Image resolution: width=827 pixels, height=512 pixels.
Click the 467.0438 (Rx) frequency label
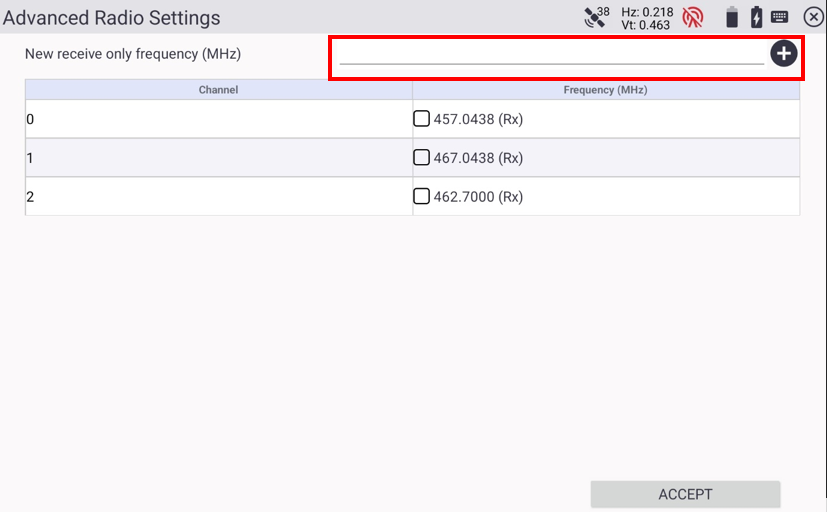tap(478, 158)
